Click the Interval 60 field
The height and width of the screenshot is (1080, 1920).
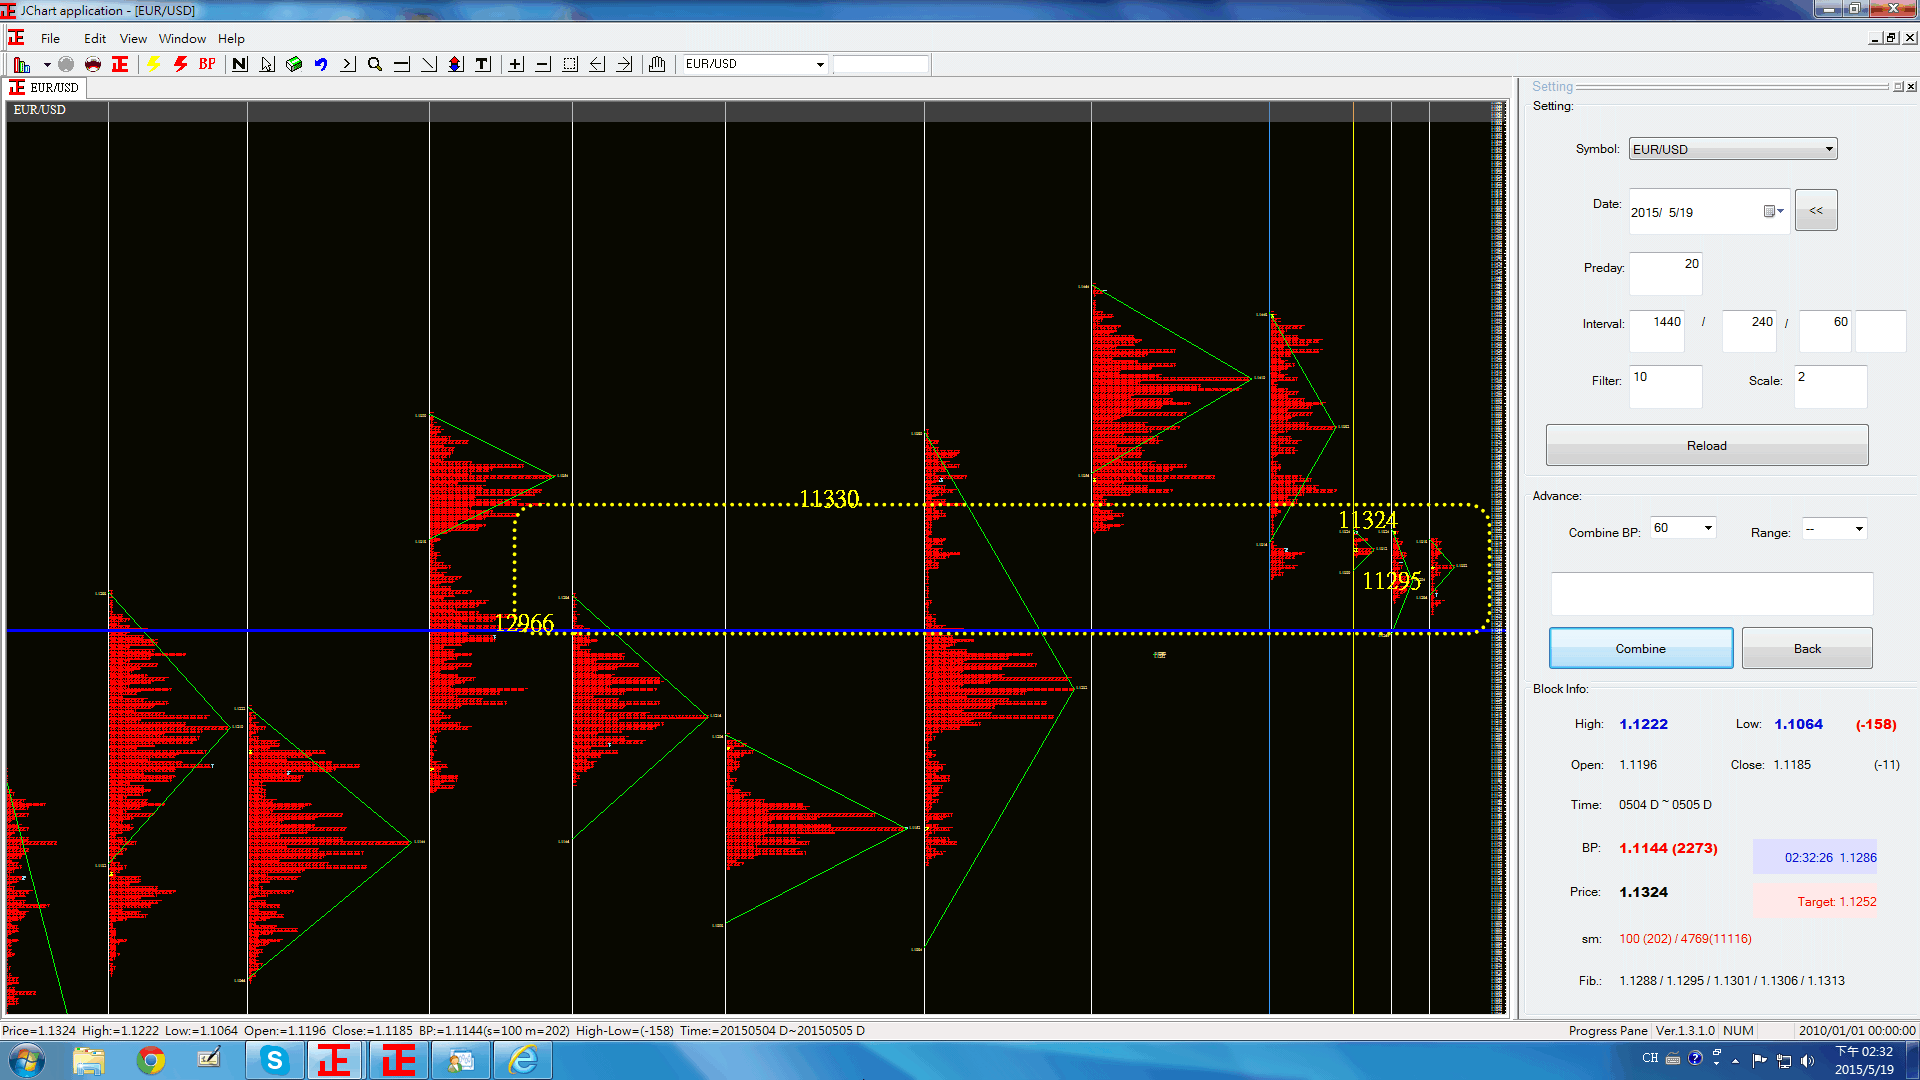(x=1825, y=331)
